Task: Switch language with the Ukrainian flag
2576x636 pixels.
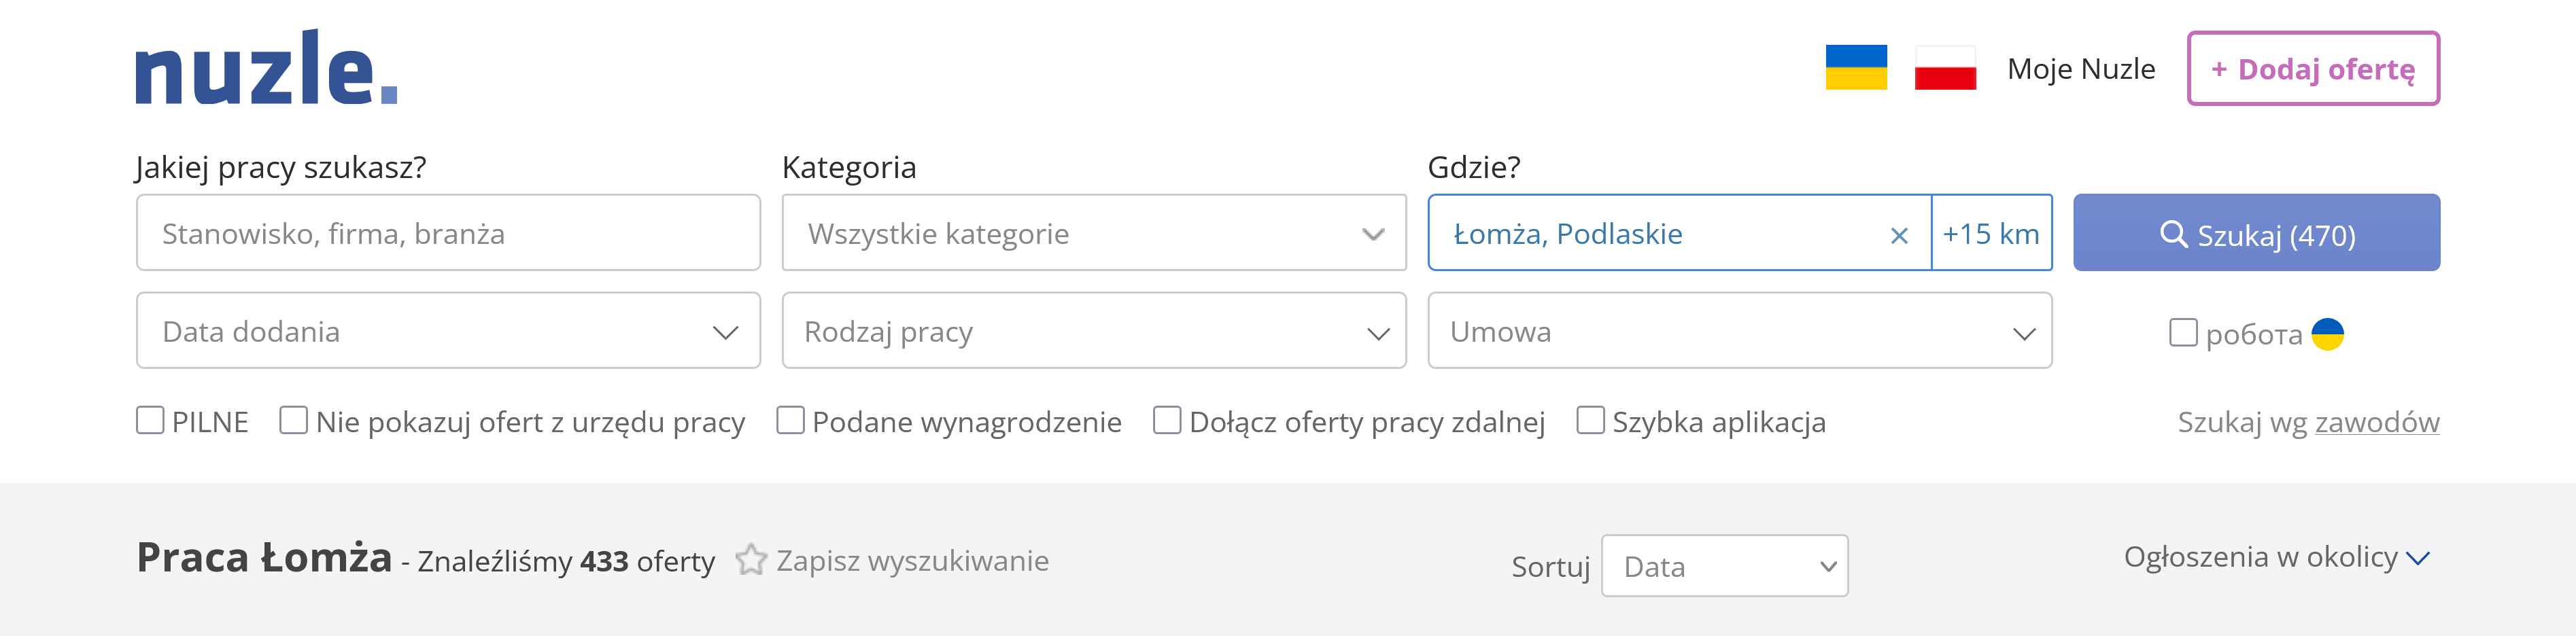Action: click(1856, 68)
